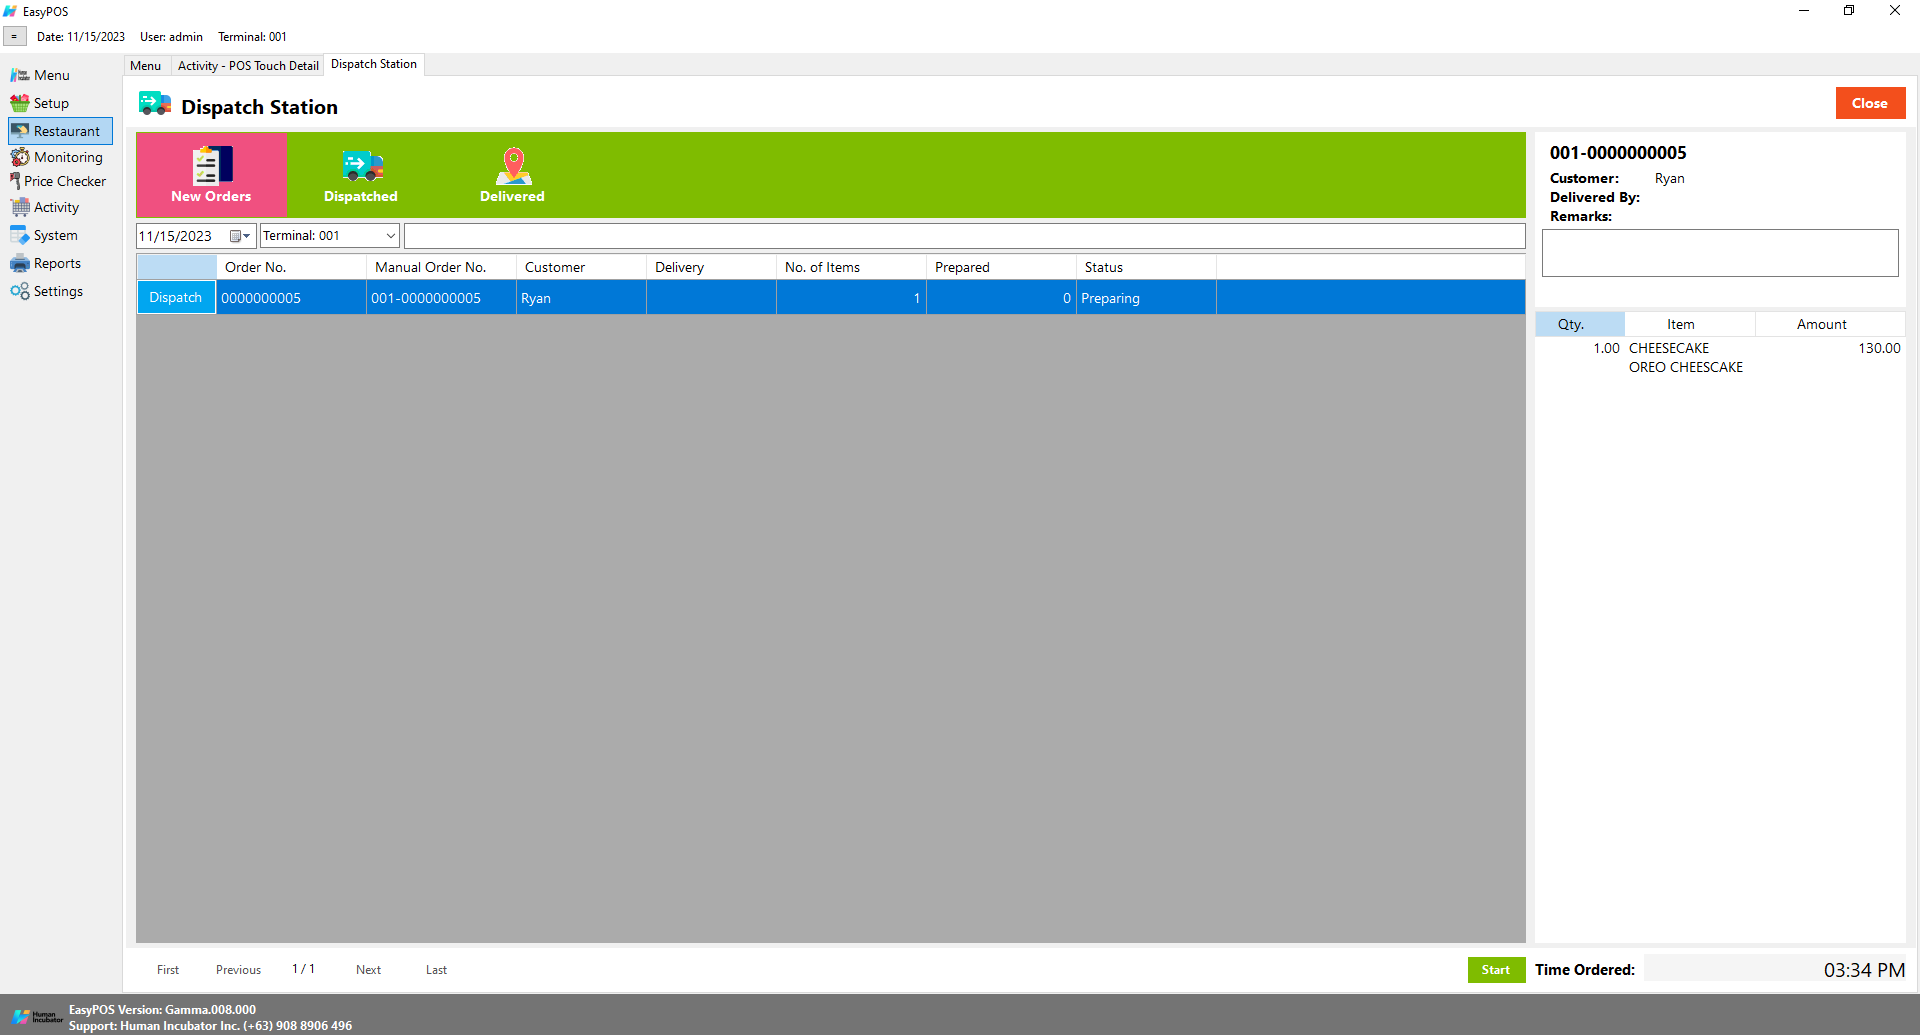This screenshot has width=1920, height=1035.
Task: Click the Price Checker icon
Action: coord(15,181)
